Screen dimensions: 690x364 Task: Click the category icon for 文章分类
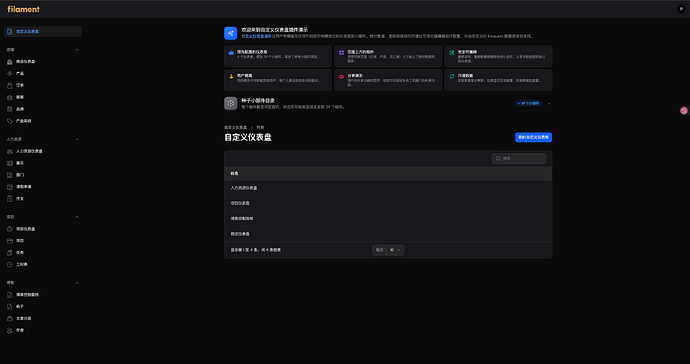(x=10, y=319)
